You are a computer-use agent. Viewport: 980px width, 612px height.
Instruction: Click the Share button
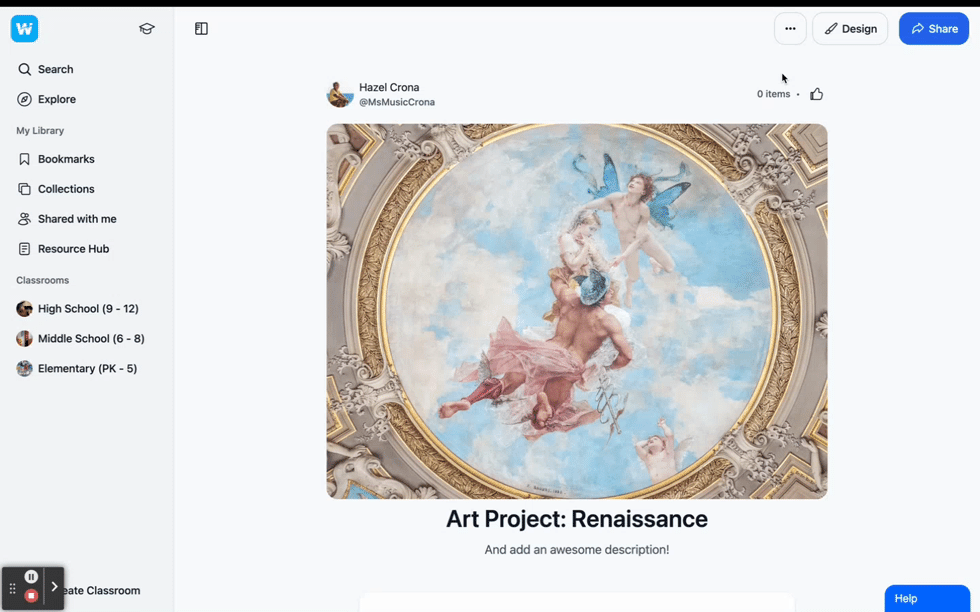tap(933, 29)
